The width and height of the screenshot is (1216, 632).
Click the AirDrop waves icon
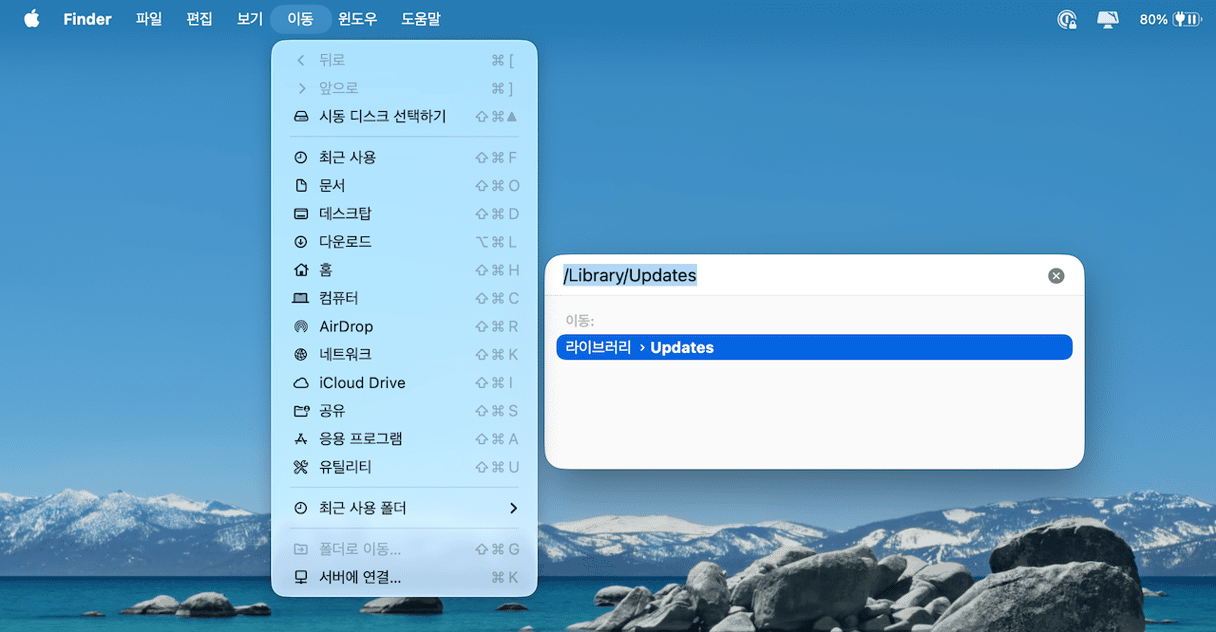pyautogui.click(x=301, y=326)
